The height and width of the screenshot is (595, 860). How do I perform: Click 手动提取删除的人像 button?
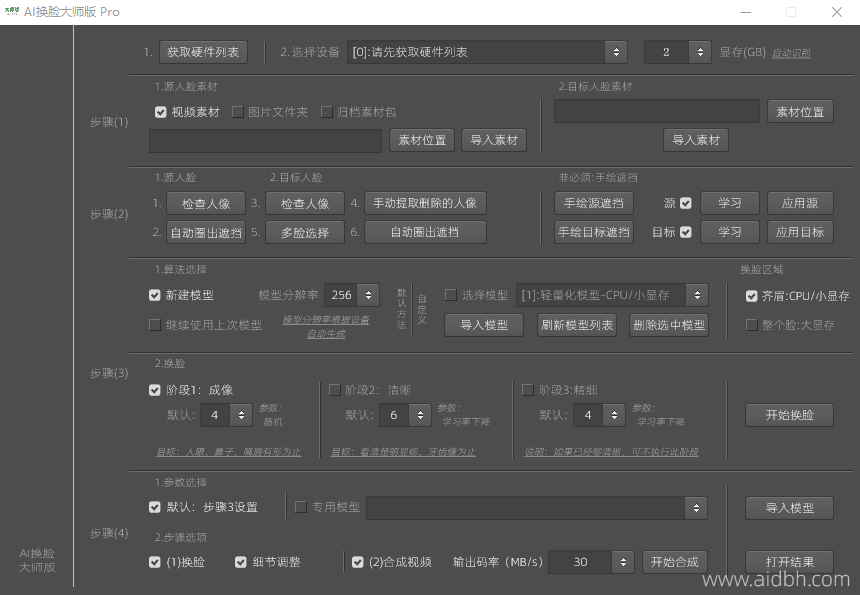coord(425,203)
